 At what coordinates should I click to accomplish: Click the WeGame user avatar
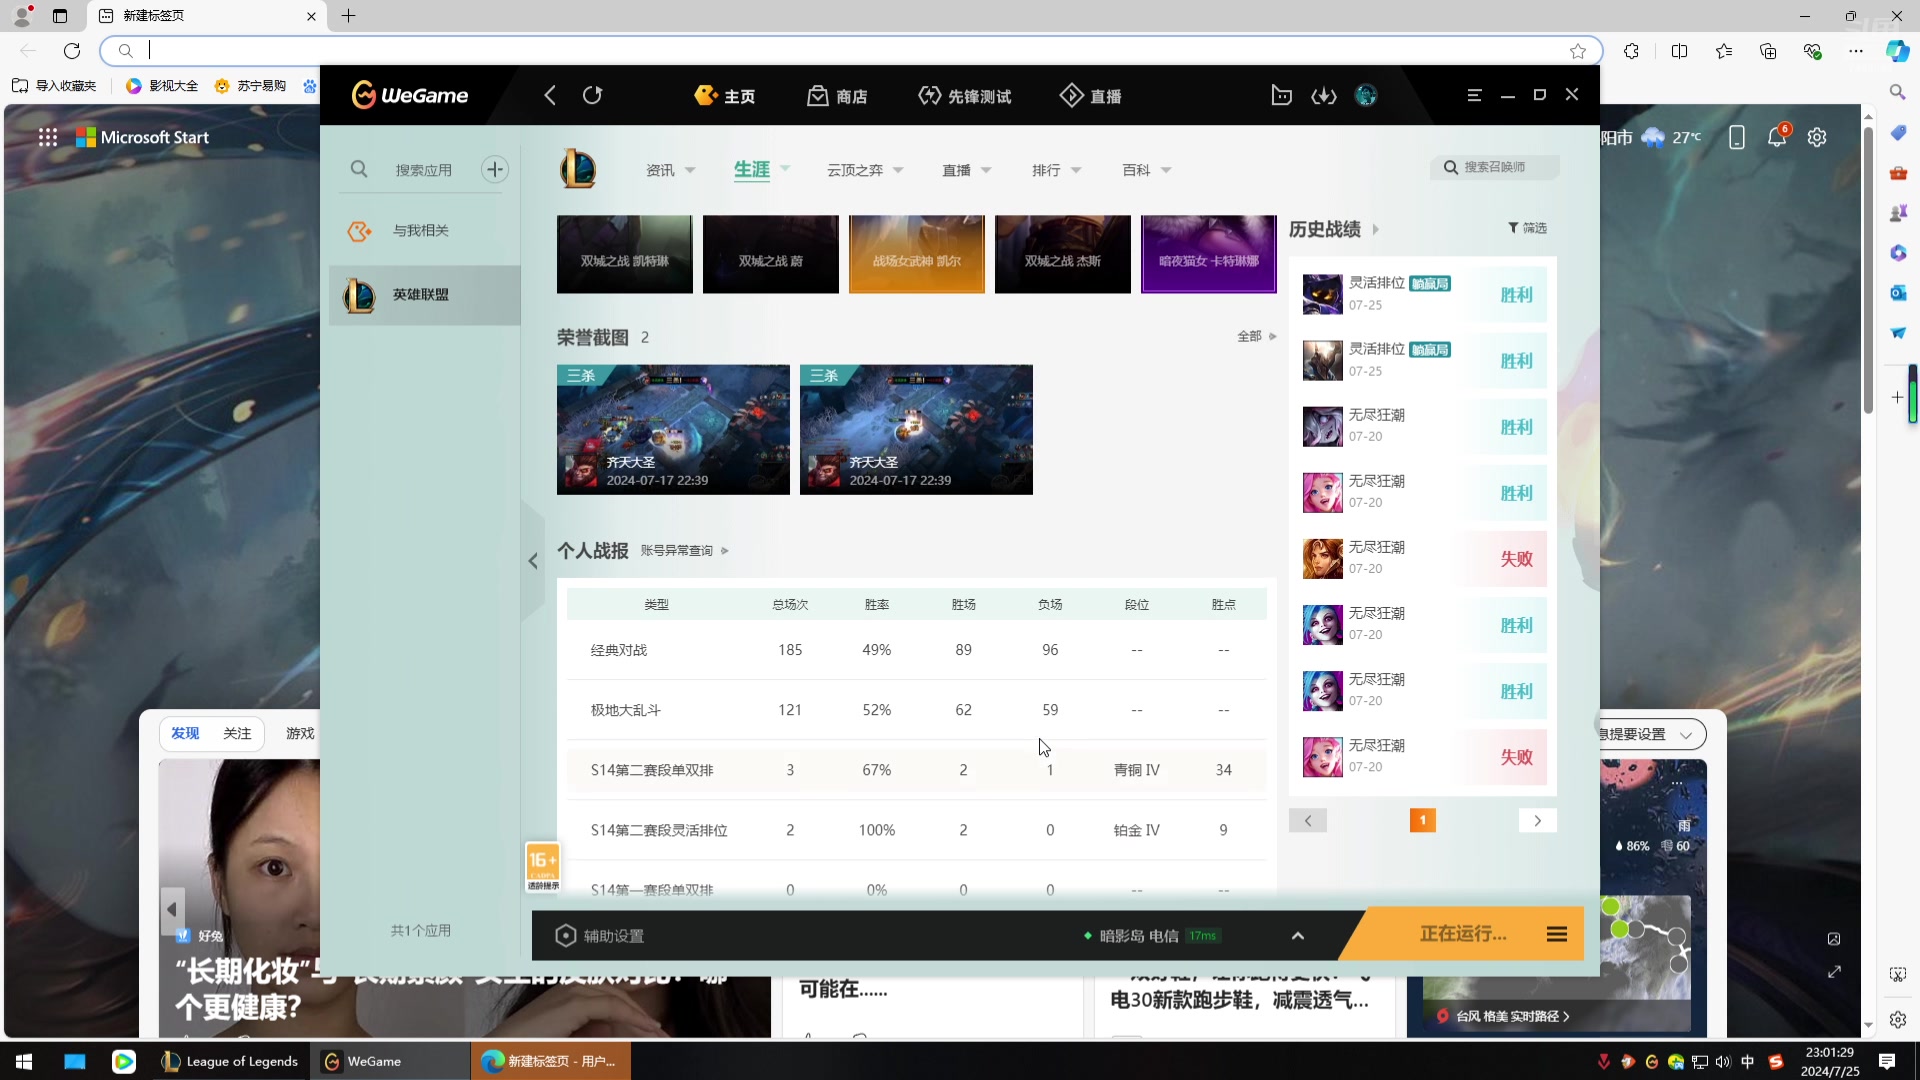click(1366, 95)
